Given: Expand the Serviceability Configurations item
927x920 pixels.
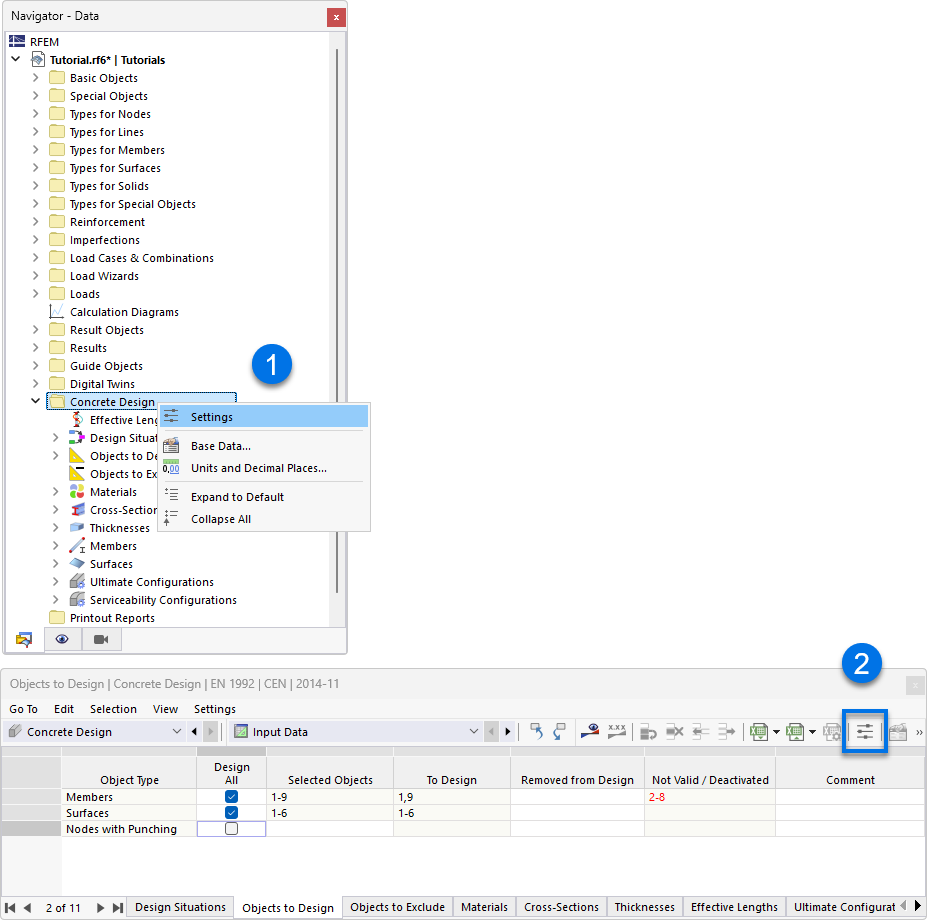Looking at the screenshot, I should 56,600.
